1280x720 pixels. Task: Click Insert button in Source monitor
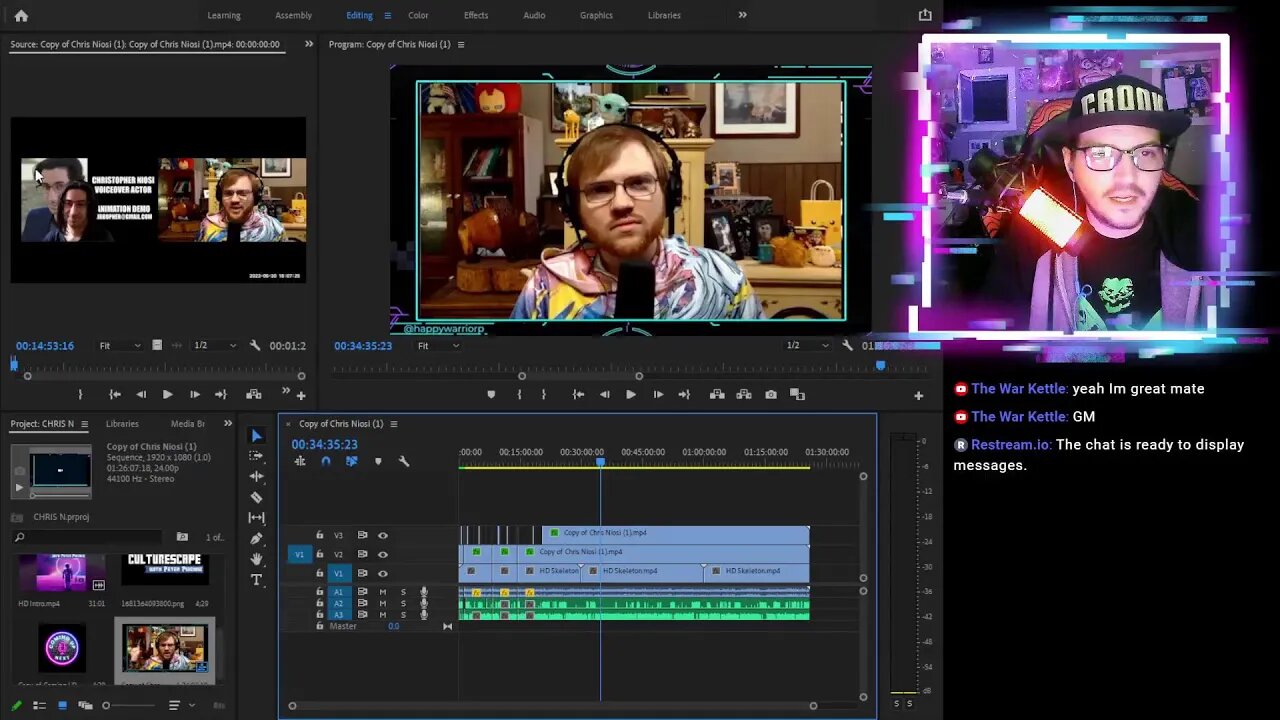(x=254, y=395)
